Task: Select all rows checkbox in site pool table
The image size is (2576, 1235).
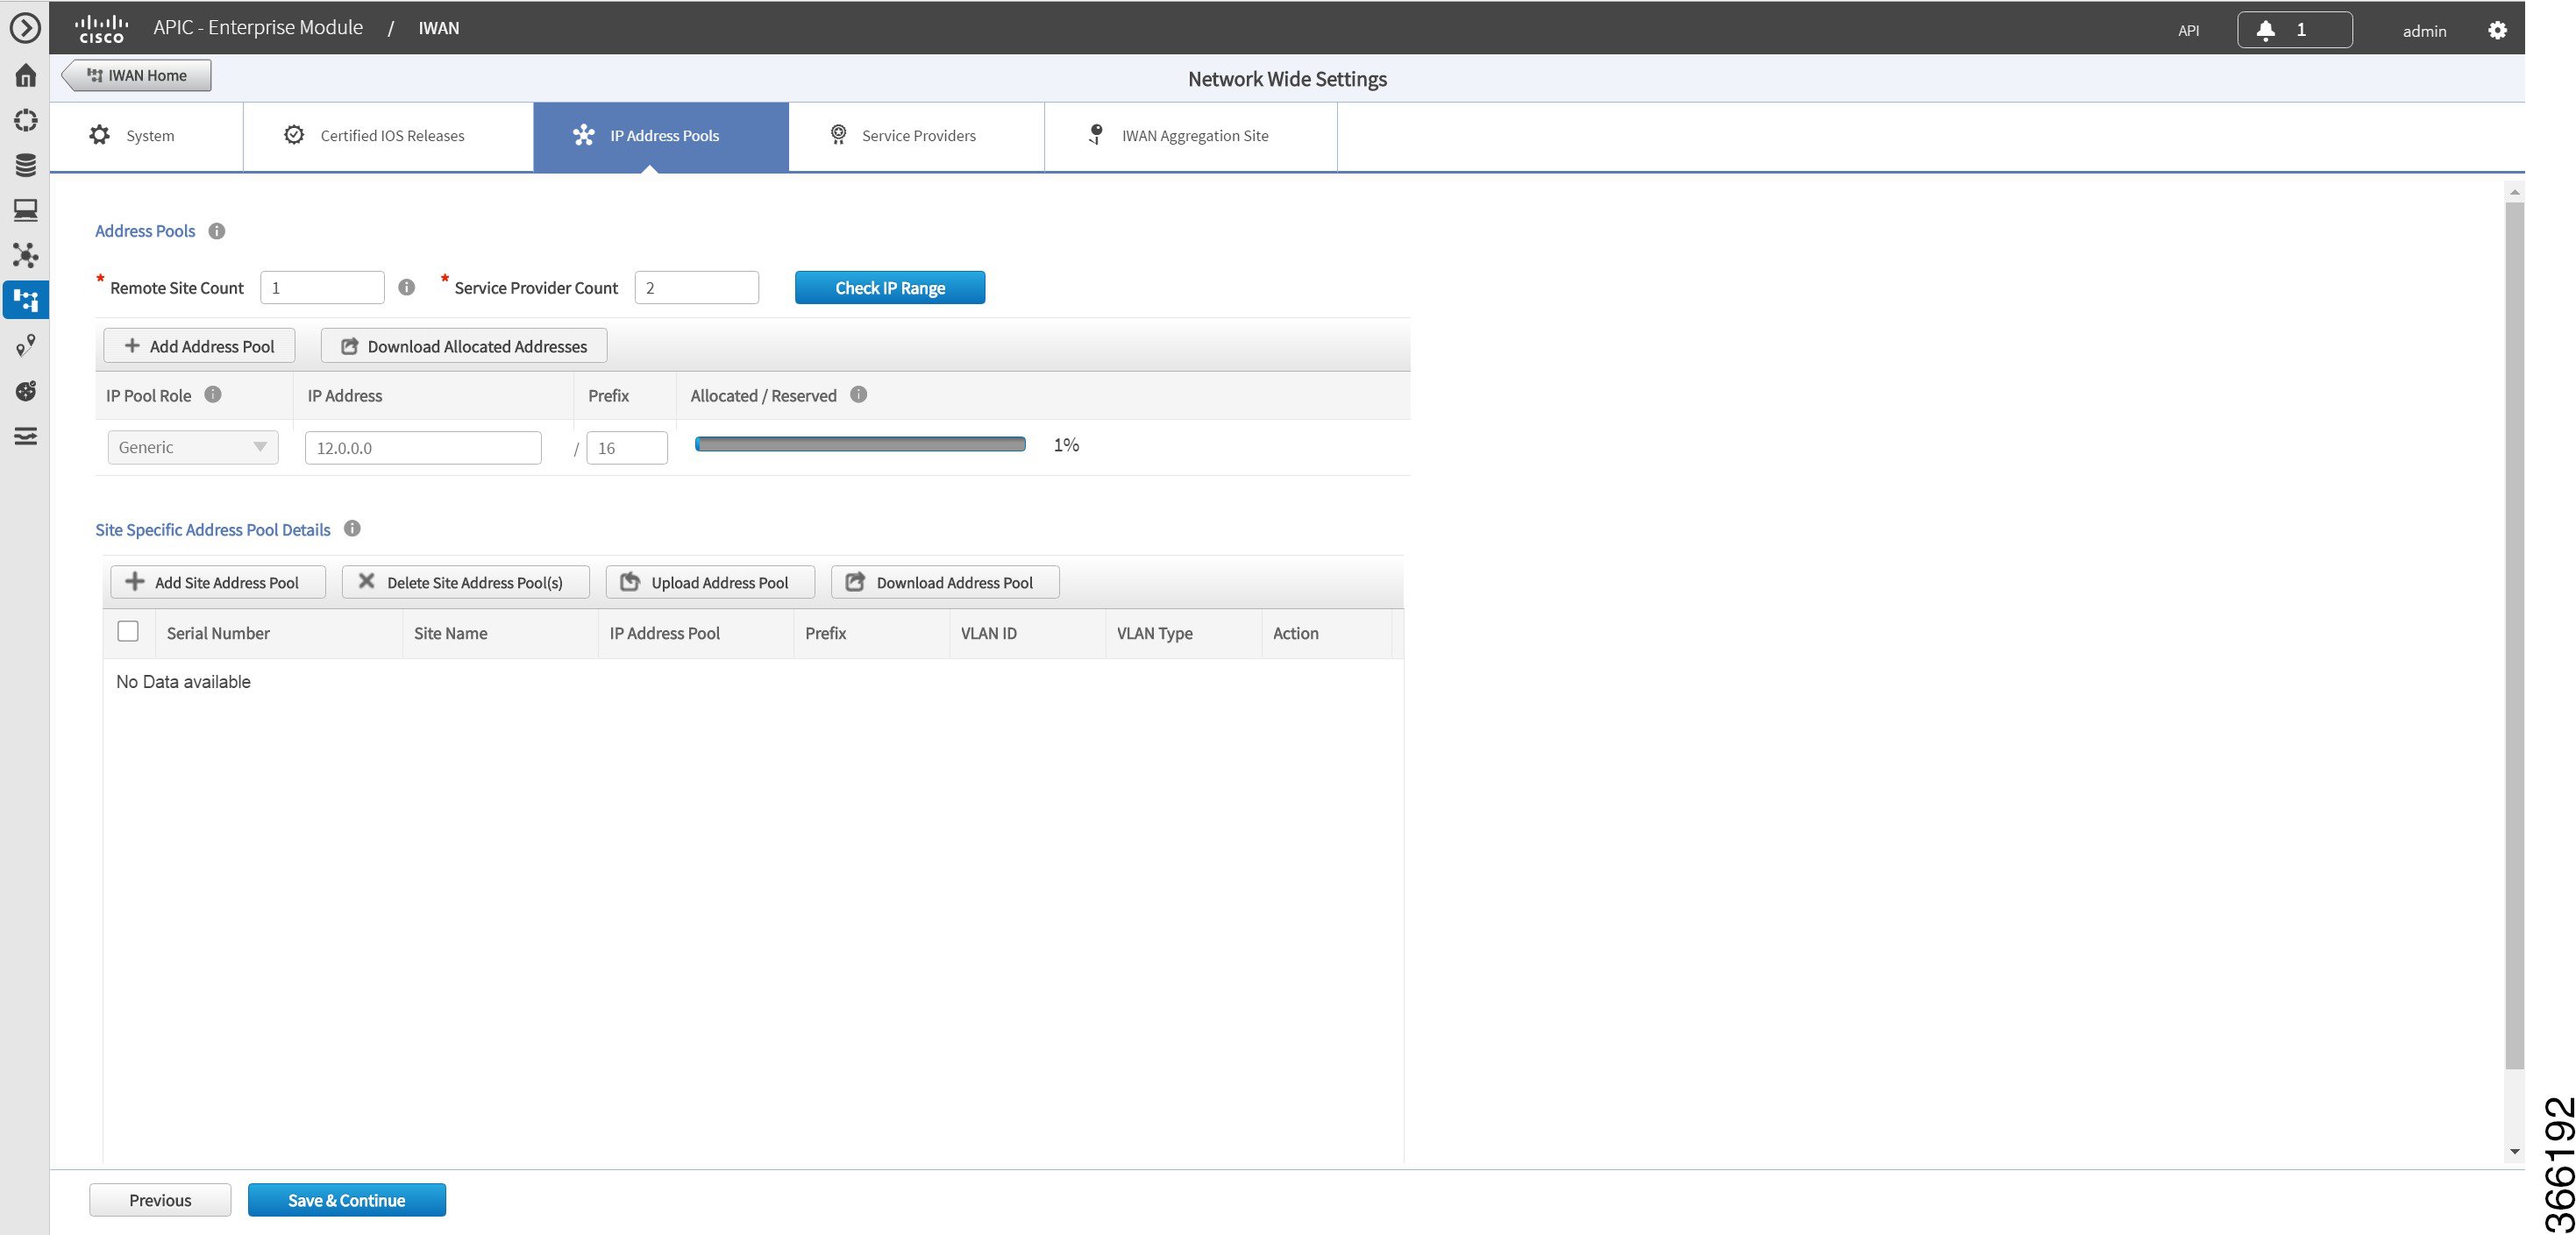Action: [x=128, y=631]
